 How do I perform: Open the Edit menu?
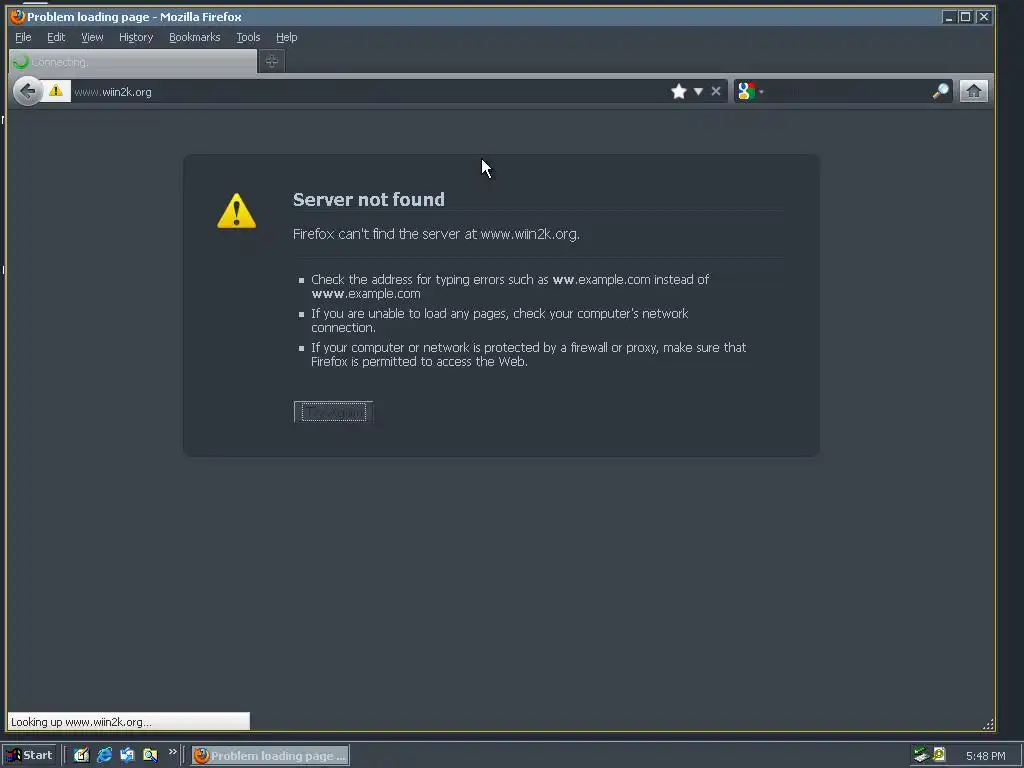click(56, 37)
